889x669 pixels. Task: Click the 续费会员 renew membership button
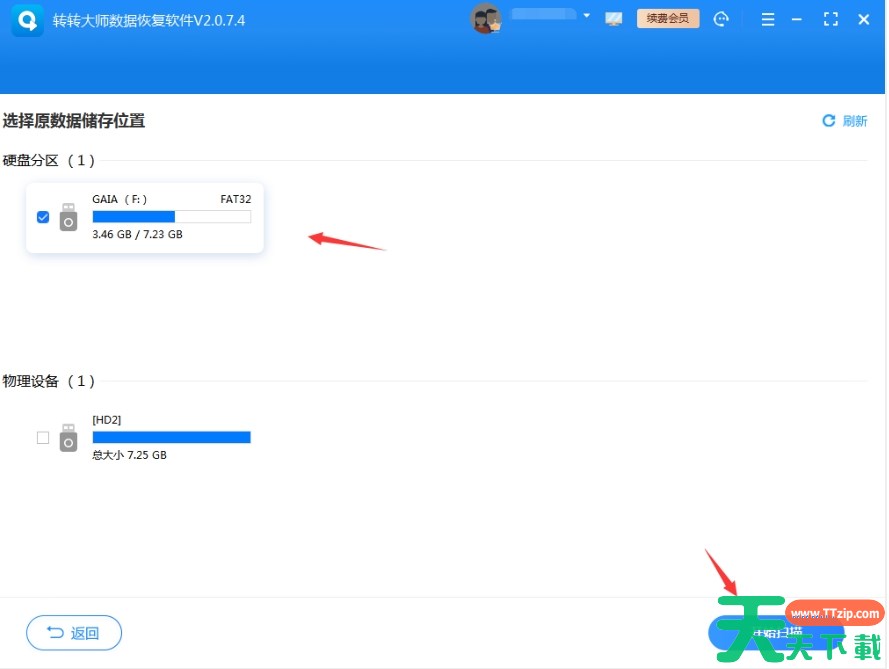(x=668, y=18)
